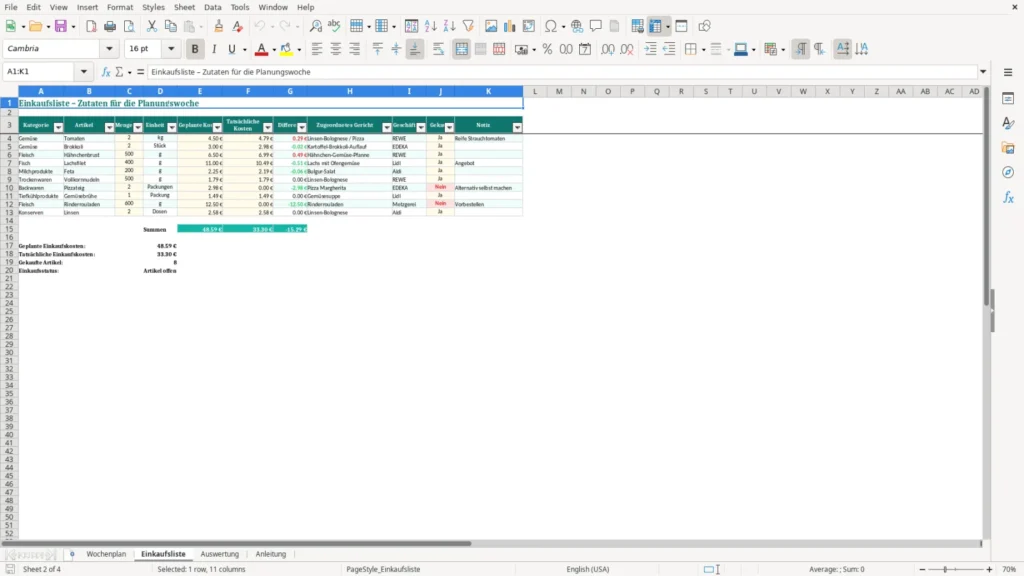Open the Name Box dropdown arrow
The height and width of the screenshot is (576, 1024).
(84, 72)
